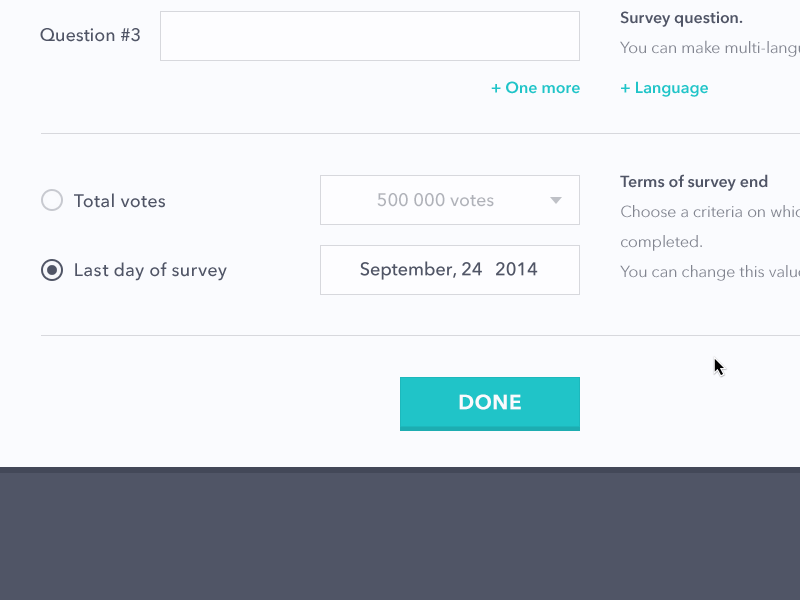Click the dropdown arrow icon in votes box
Image resolution: width=800 pixels, height=600 pixels.
556,200
